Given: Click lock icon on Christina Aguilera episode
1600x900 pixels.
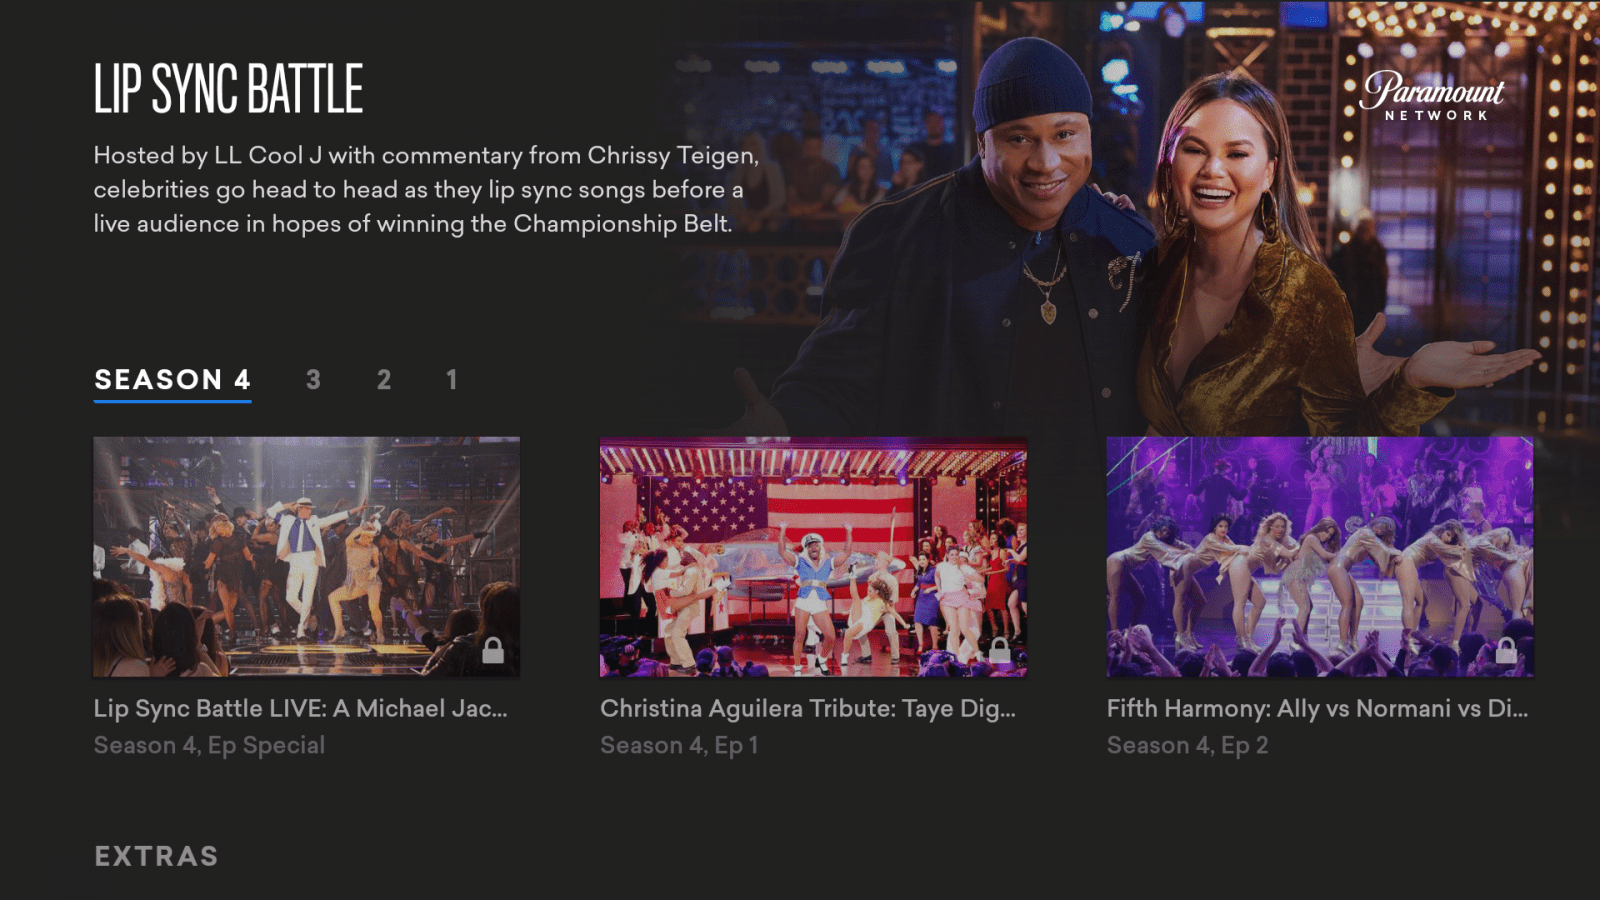Looking at the screenshot, I should coord(1000,650).
